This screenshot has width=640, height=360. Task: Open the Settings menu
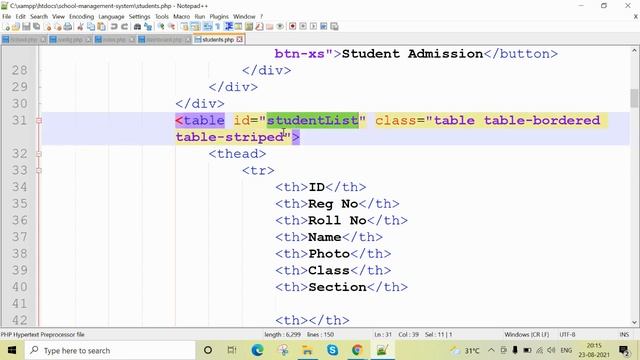point(140,16)
